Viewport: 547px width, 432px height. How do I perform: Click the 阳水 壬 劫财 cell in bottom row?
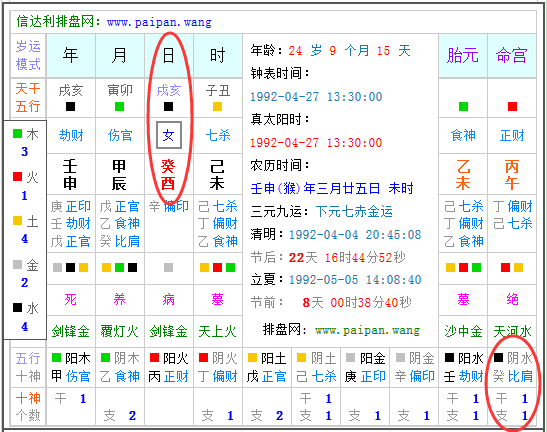[x=463, y=367]
